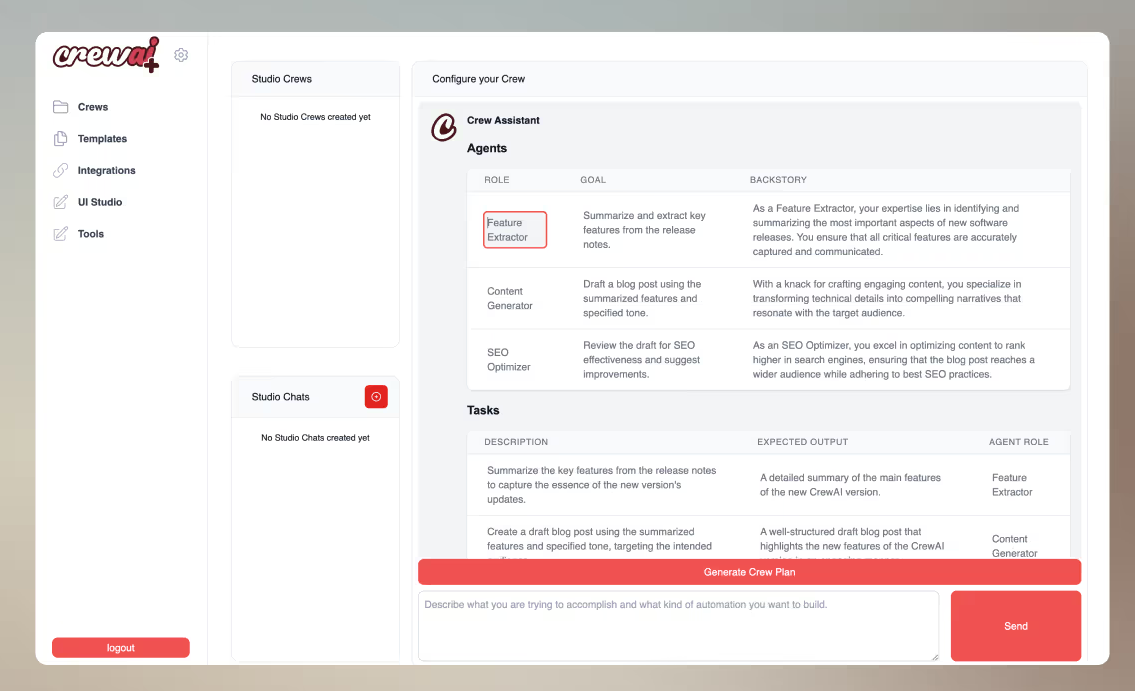Grab the text box resize handle
The image size is (1135, 691).
pyautogui.click(x=934, y=656)
